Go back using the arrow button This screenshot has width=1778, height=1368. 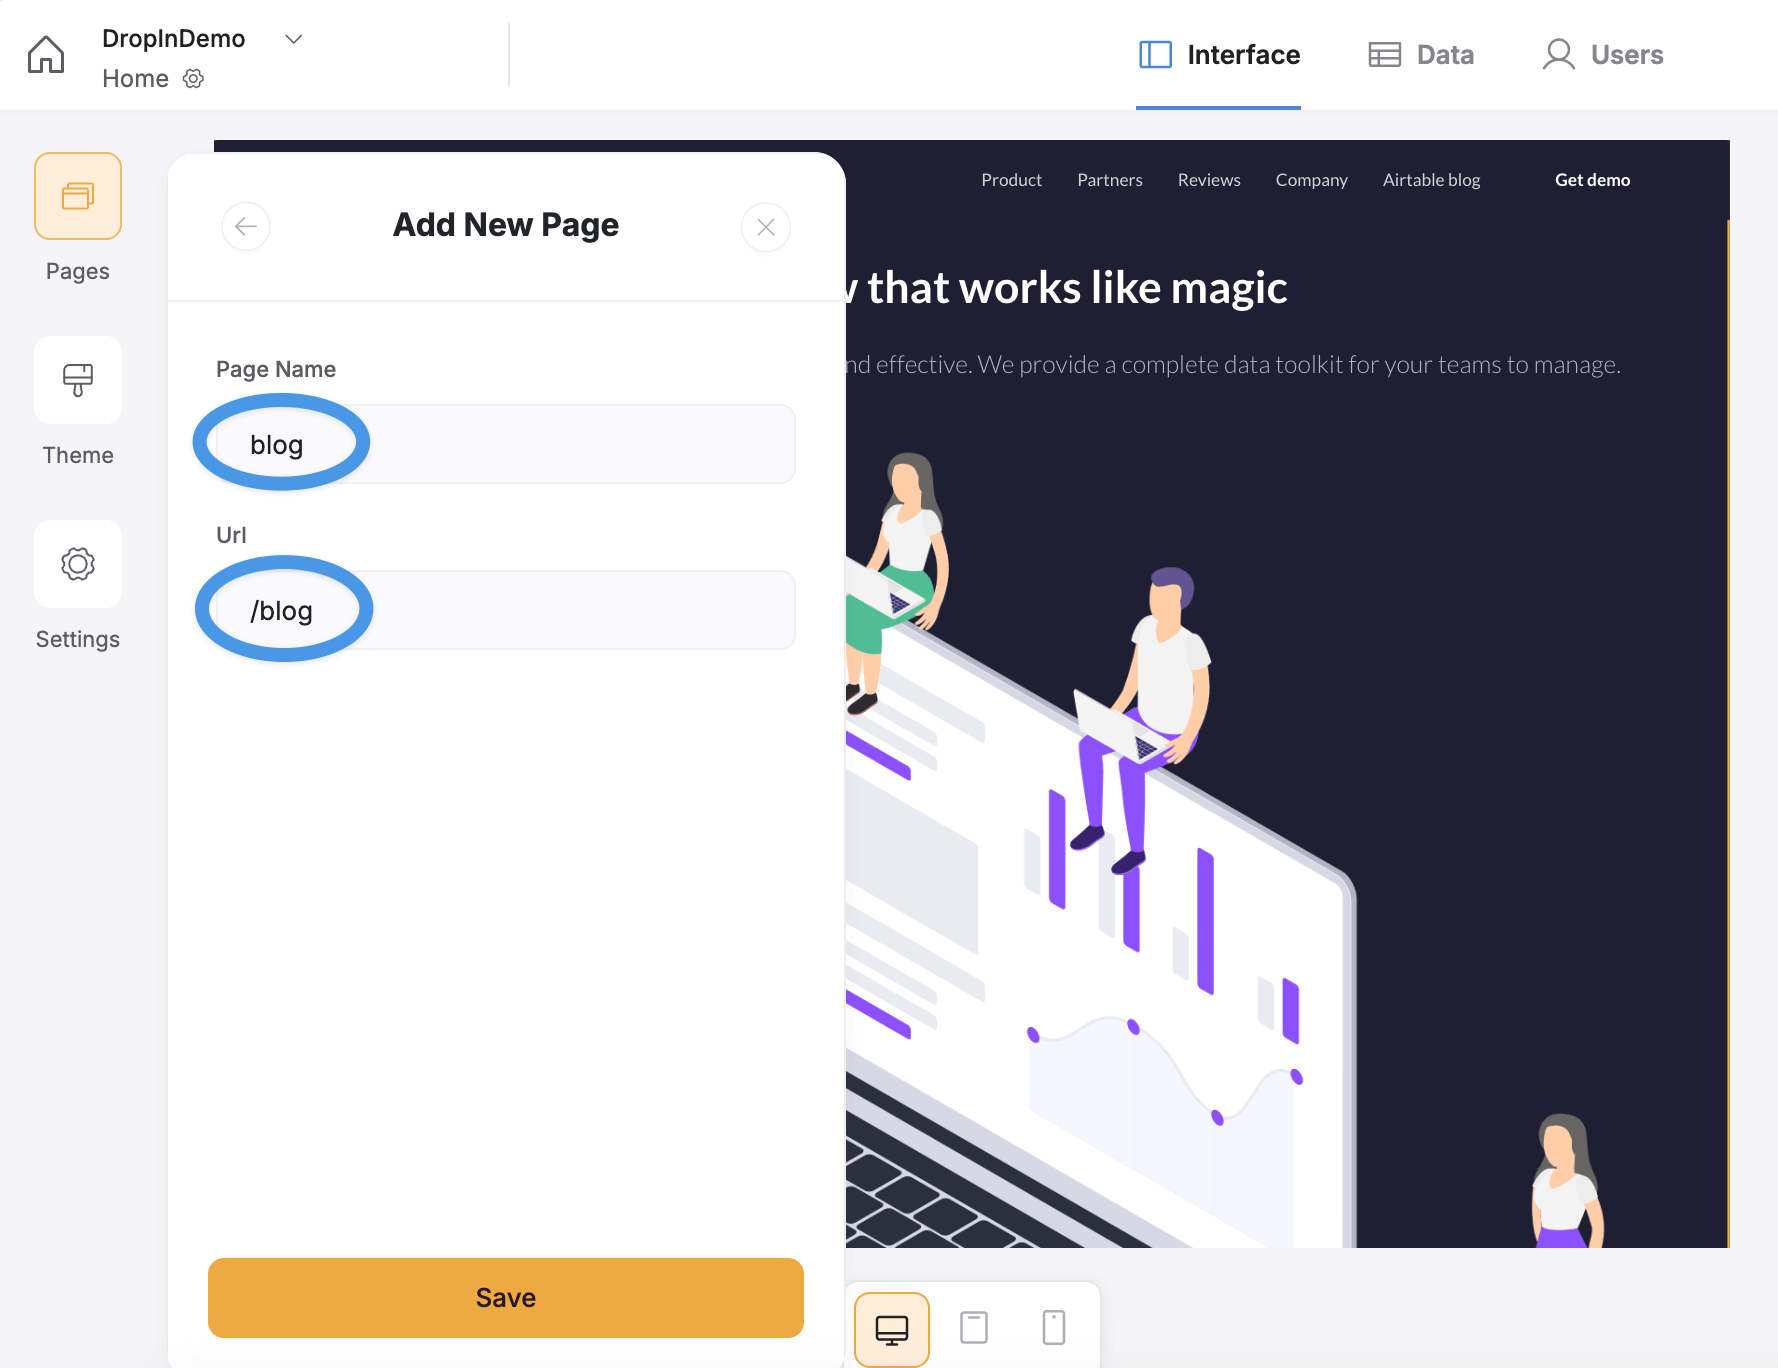[246, 227]
